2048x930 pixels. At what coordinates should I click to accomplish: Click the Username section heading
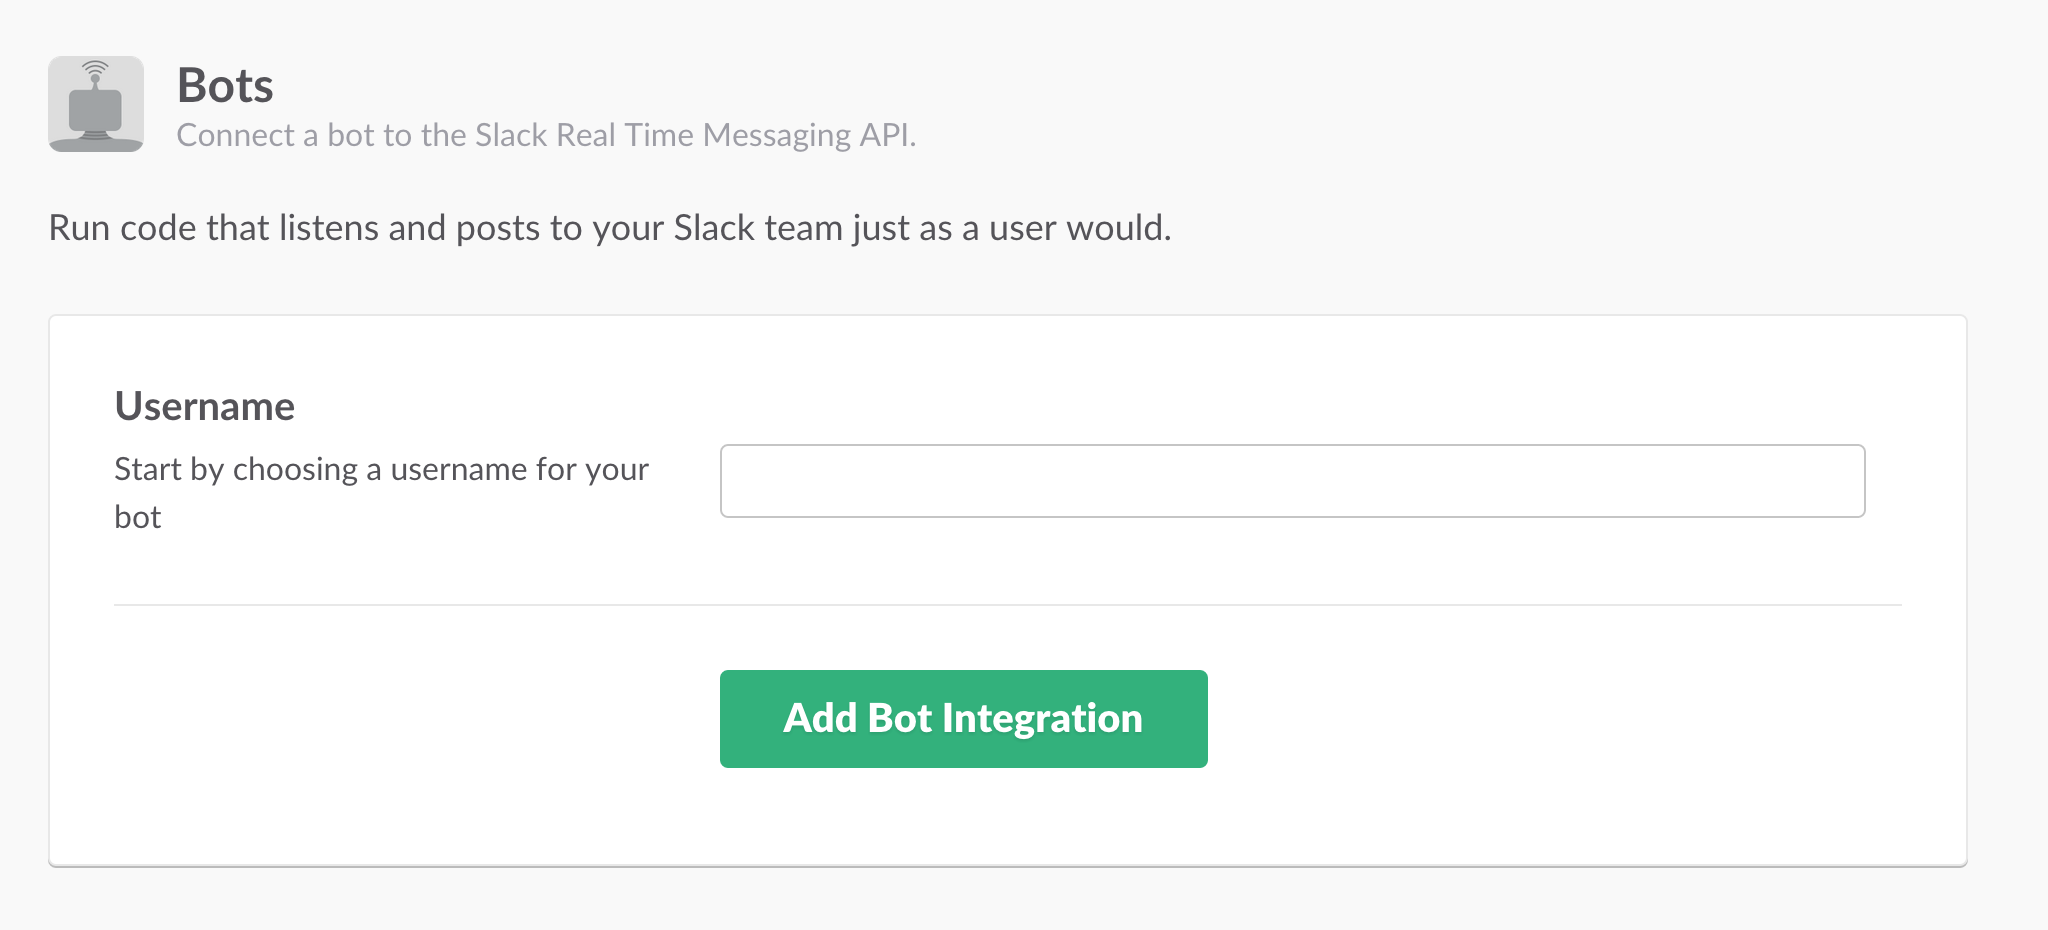[205, 406]
